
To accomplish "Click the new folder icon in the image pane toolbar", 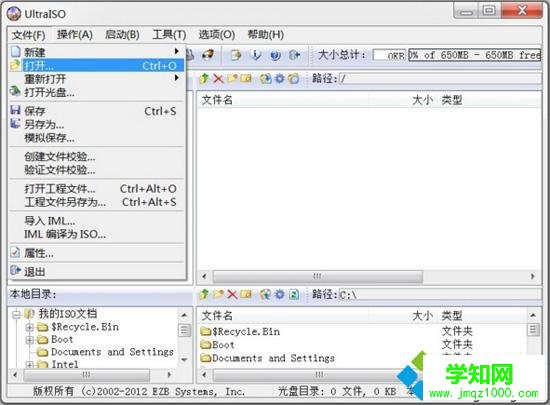I will point(232,78).
